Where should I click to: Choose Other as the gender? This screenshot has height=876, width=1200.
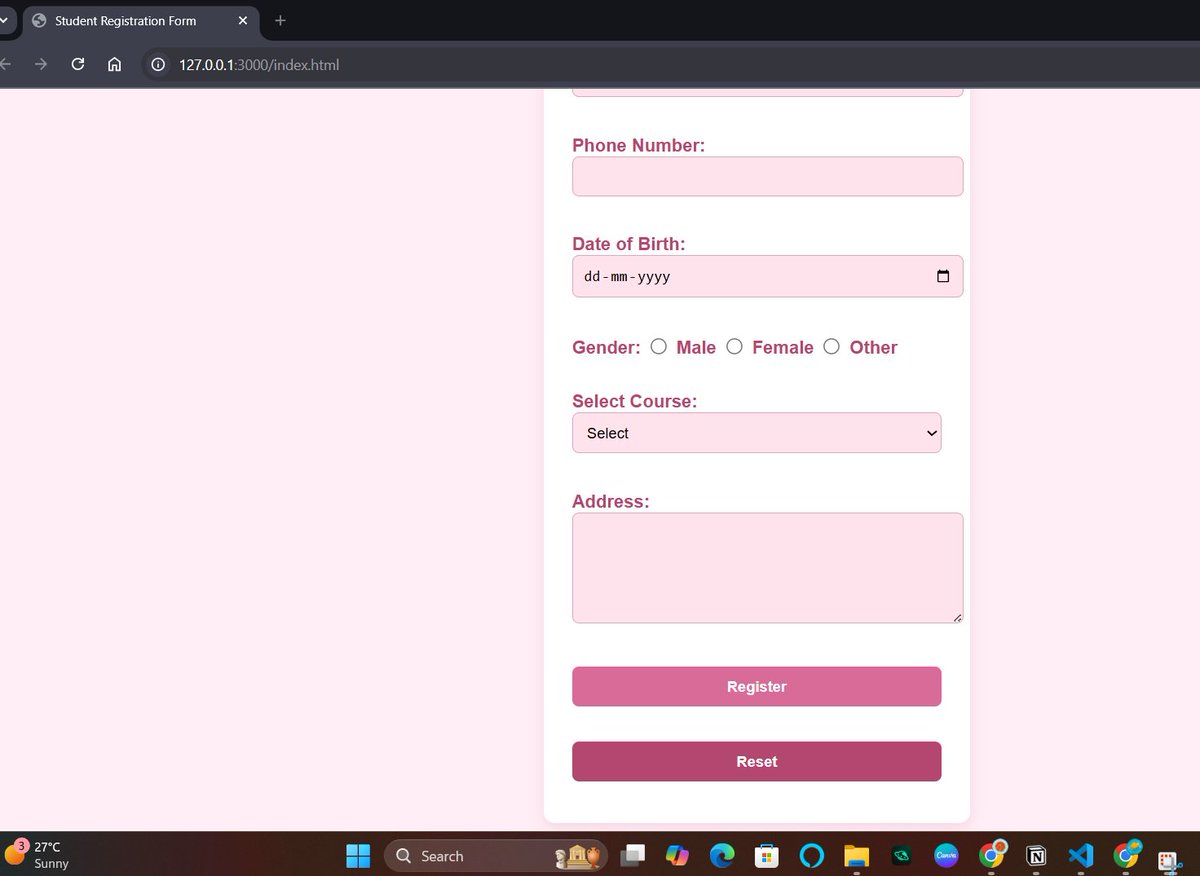coord(831,346)
